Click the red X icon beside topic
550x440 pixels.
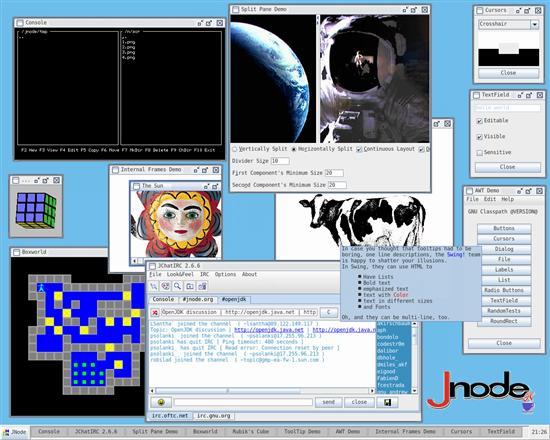coord(155,312)
